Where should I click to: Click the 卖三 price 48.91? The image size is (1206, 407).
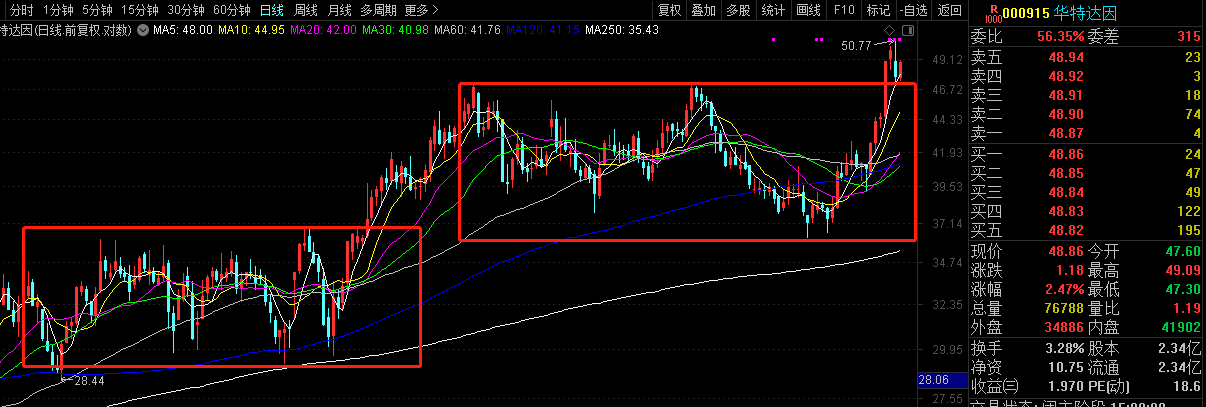point(1064,95)
